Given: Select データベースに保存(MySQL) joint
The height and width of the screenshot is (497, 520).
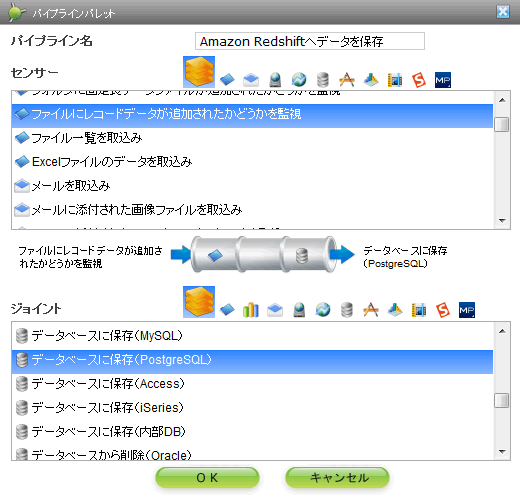Looking at the screenshot, I should coord(252,336).
